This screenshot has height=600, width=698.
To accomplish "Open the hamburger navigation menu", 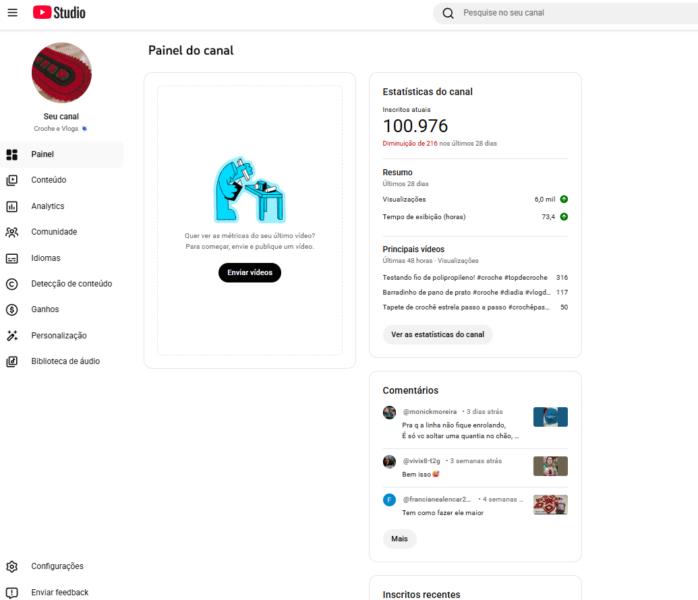I will [12, 12].
